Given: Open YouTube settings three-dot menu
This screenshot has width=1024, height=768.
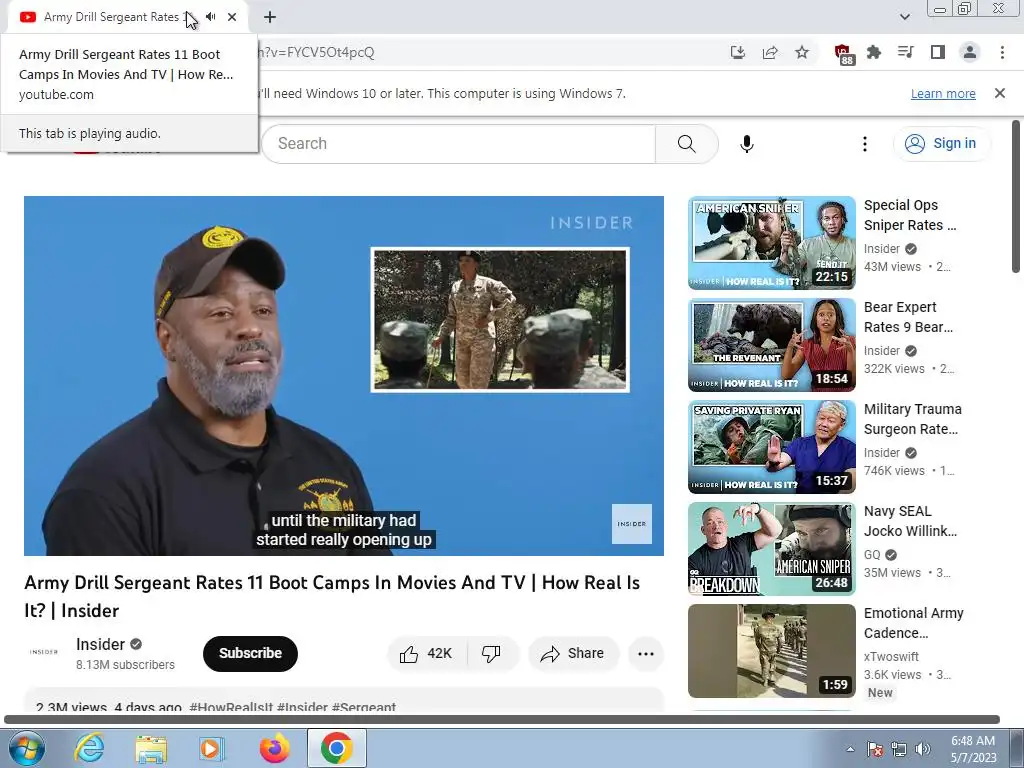Looking at the screenshot, I should point(865,144).
